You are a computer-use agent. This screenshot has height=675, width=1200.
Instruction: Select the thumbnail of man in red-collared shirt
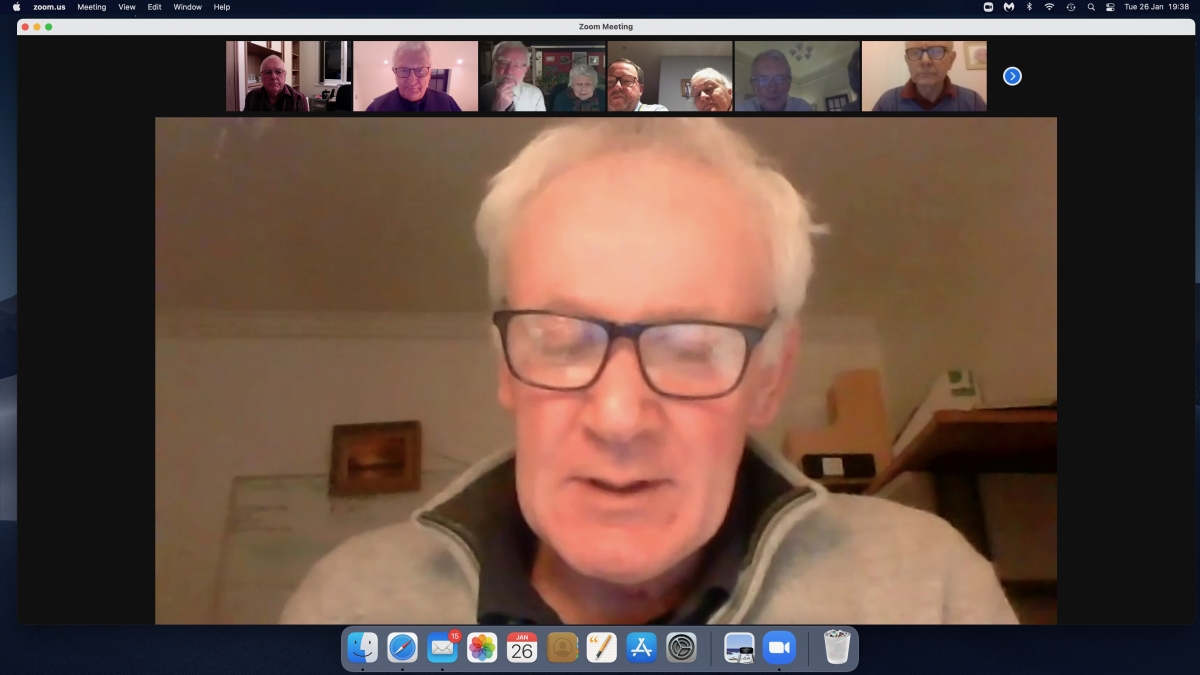pyautogui.click(x=924, y=76)
